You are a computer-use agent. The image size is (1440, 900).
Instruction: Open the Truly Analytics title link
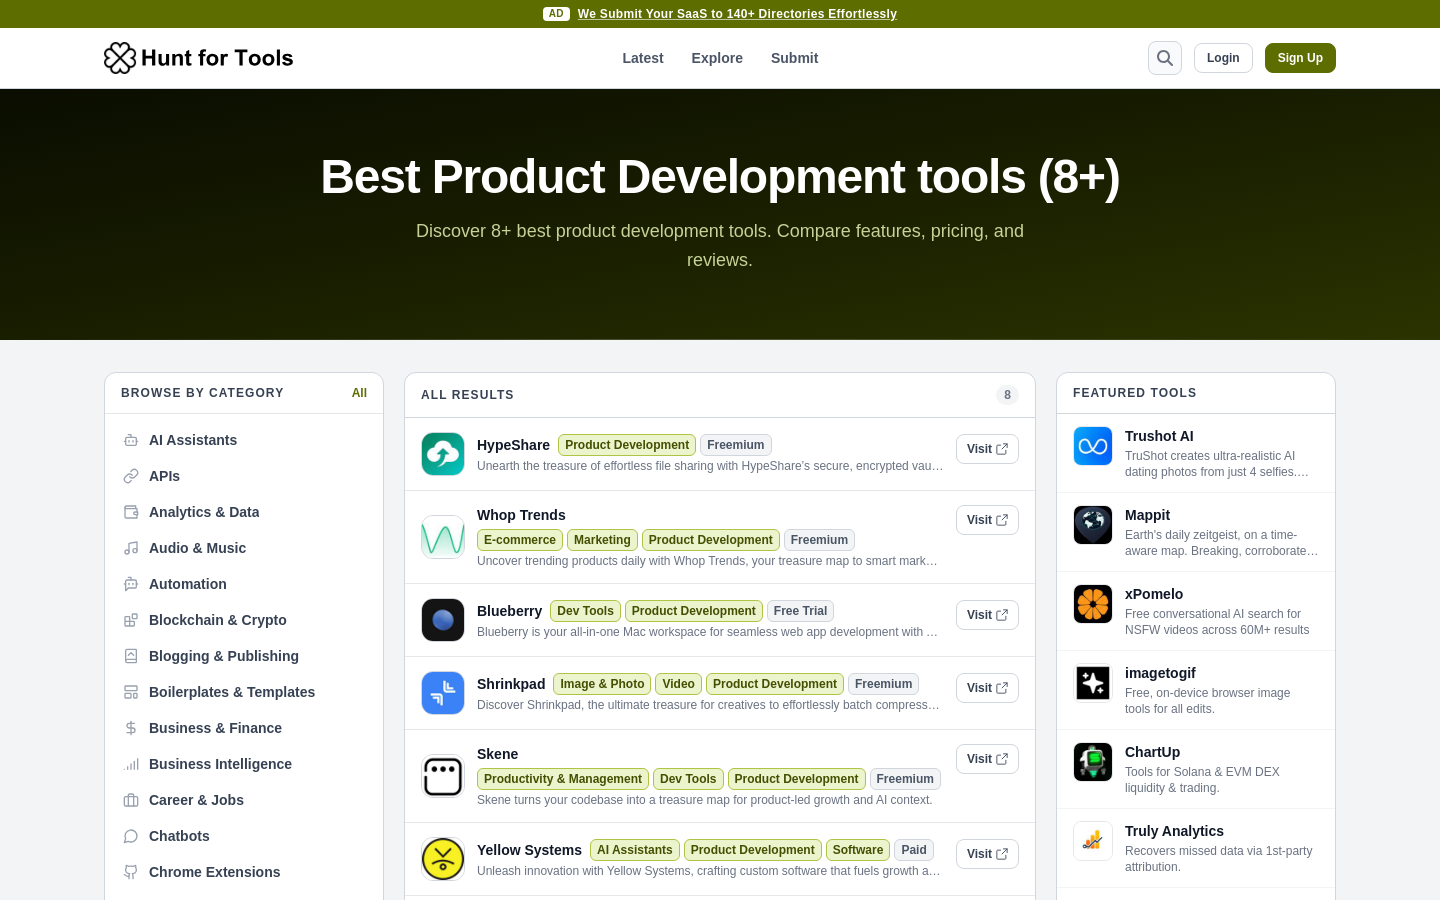coord(1174,831)
